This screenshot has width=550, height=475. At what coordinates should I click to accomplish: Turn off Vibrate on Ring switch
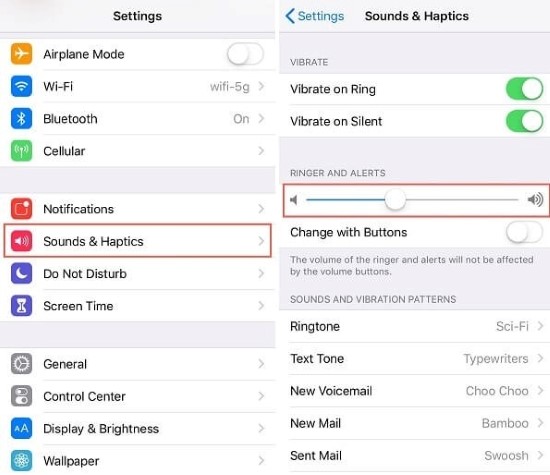[524, 89]
